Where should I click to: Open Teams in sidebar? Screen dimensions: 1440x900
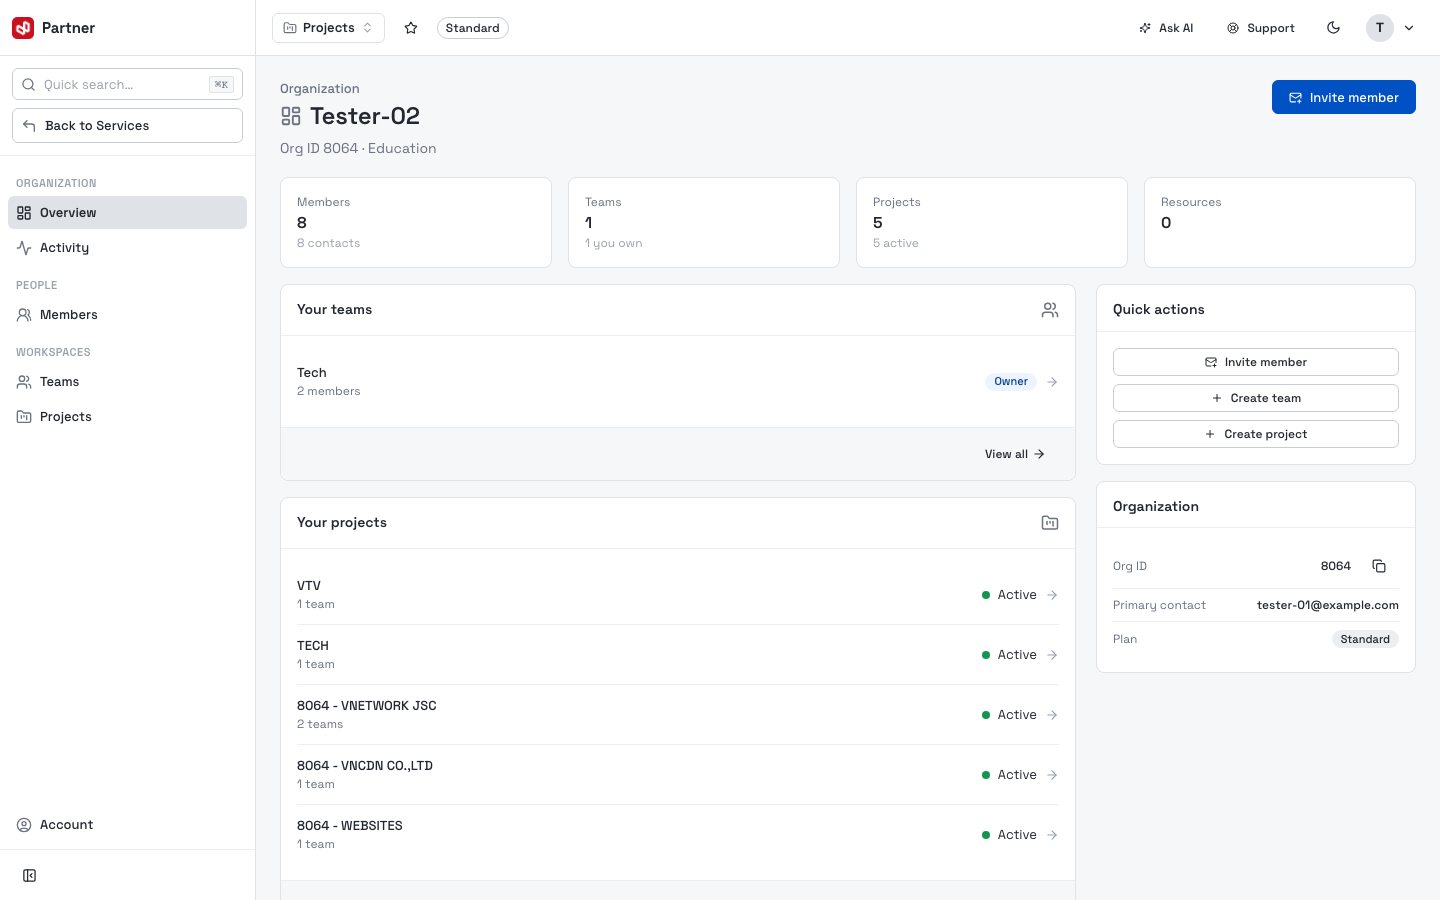click(127, 382)
